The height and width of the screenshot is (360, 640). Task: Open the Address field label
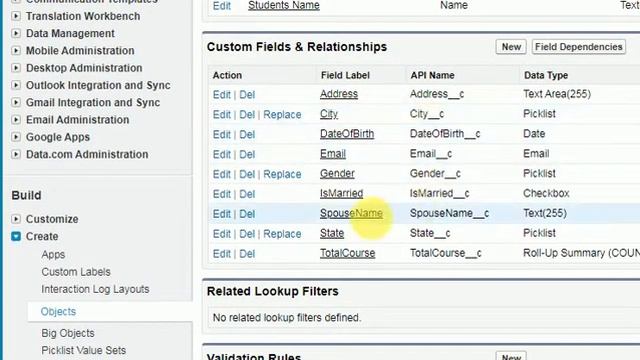point(339,94)
